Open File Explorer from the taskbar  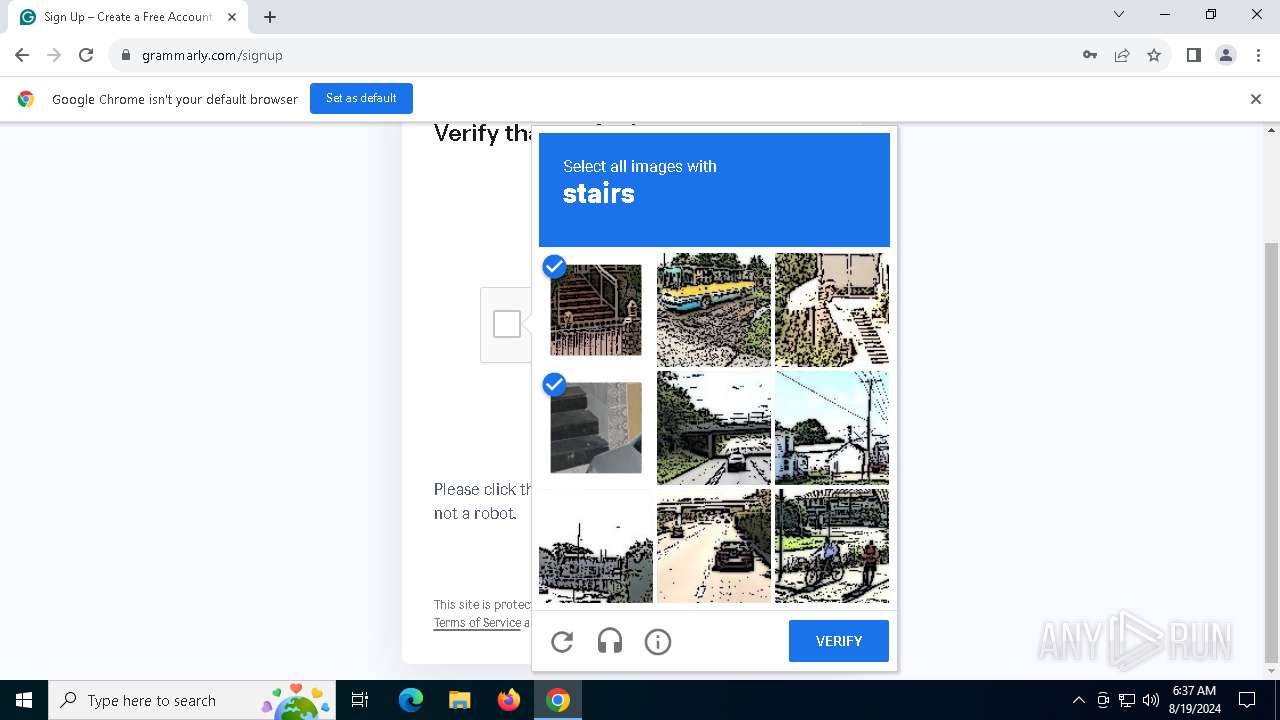pyautogui.click(x=459, y=700)
